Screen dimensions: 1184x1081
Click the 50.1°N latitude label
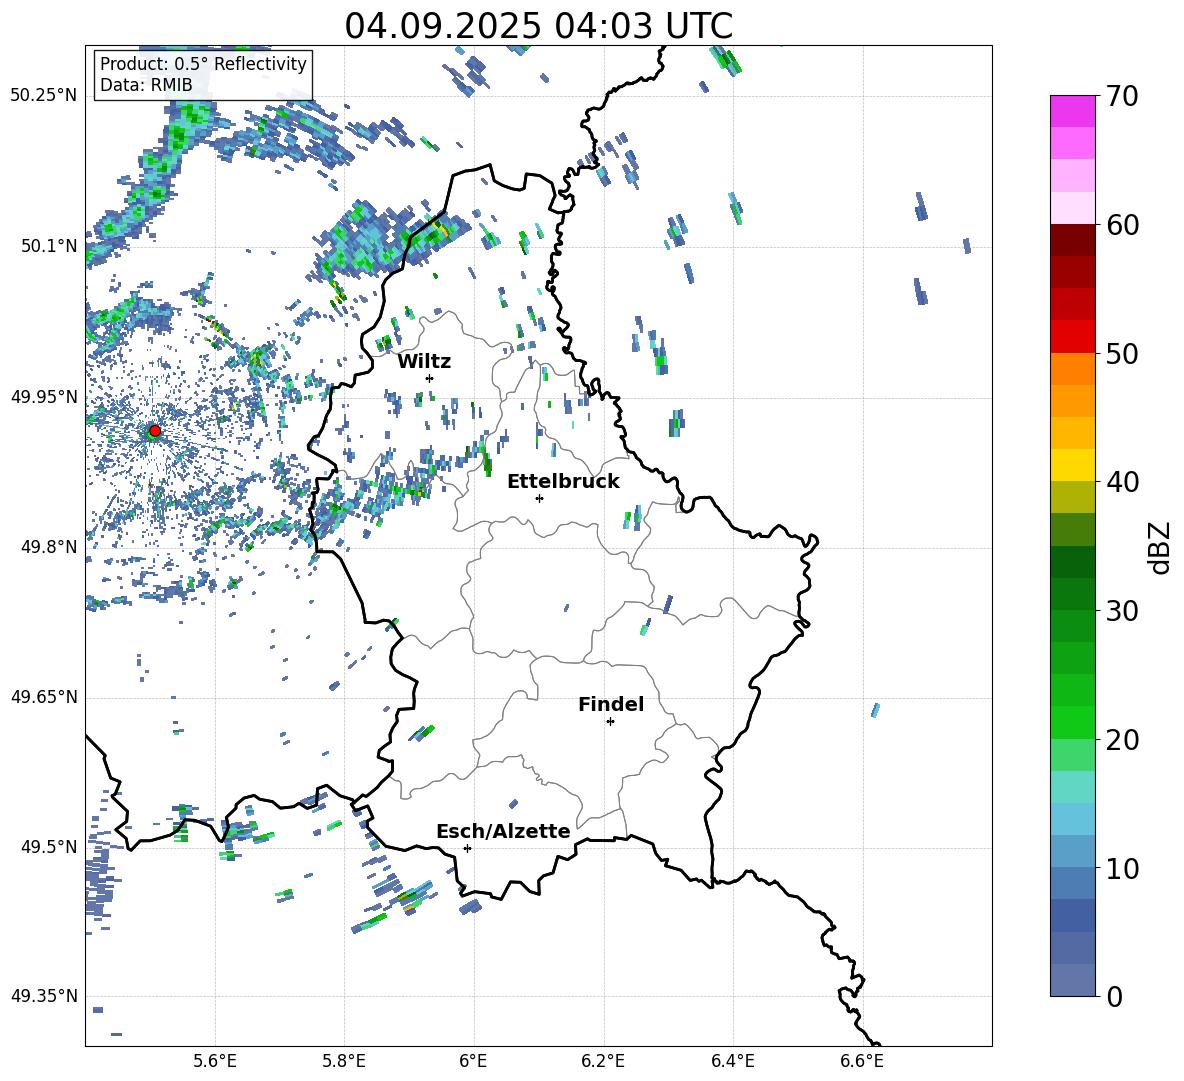49,246
